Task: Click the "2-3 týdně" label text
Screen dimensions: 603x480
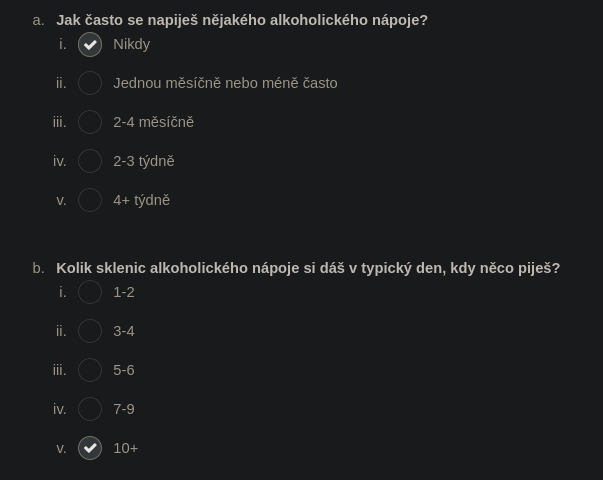Action: coord(143,161)
